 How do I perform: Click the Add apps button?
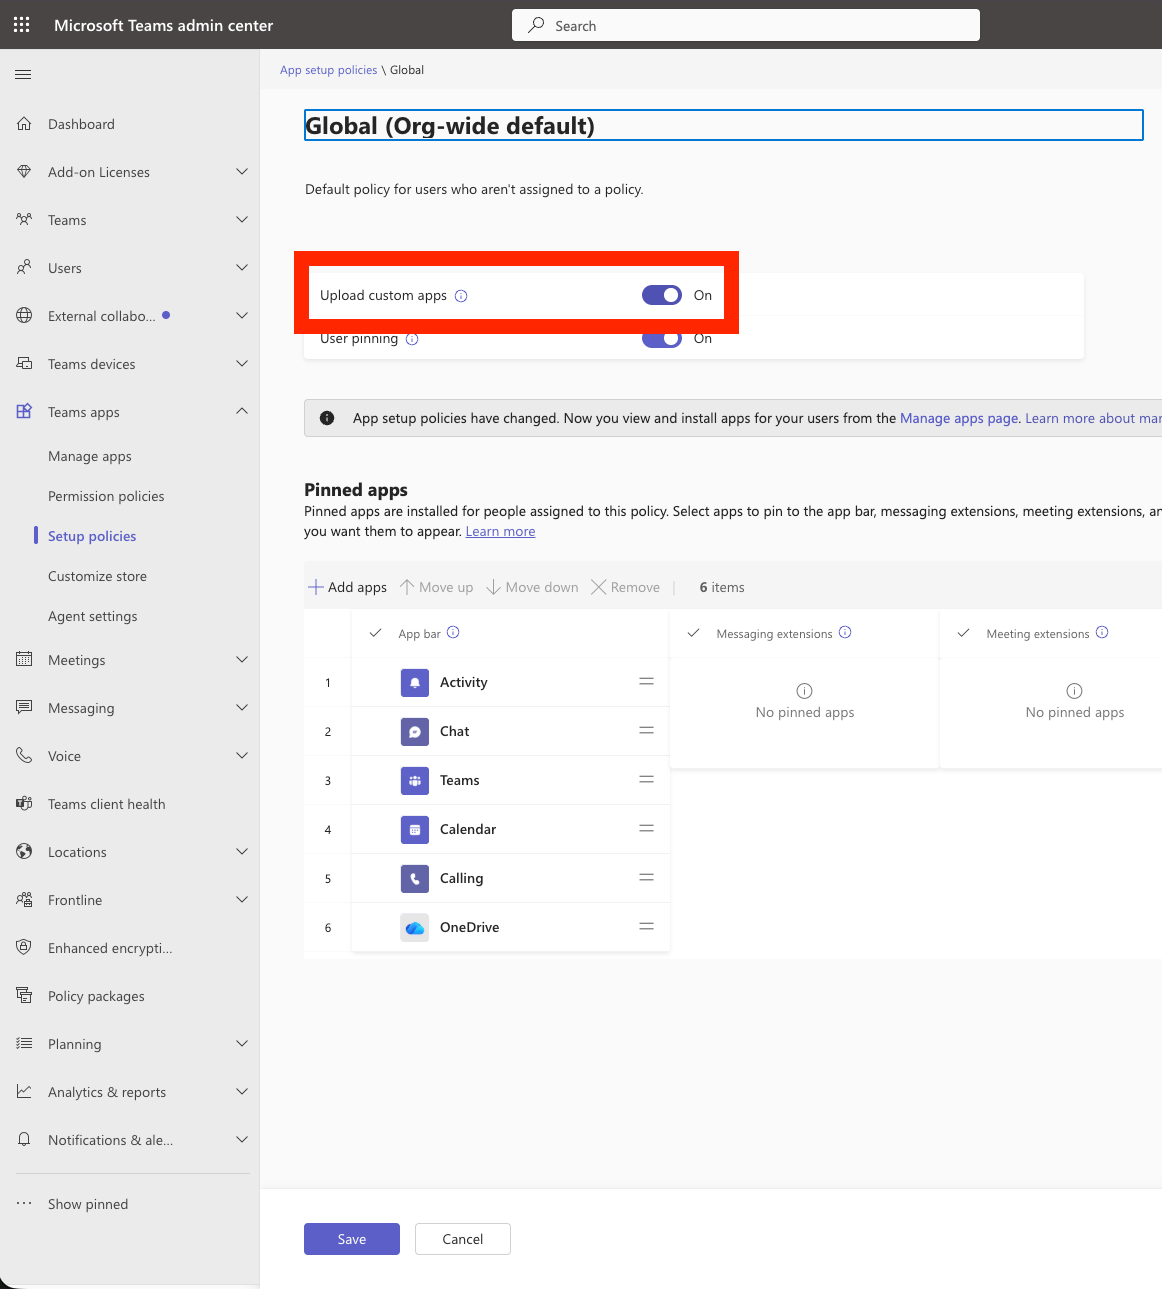[348, 587]
